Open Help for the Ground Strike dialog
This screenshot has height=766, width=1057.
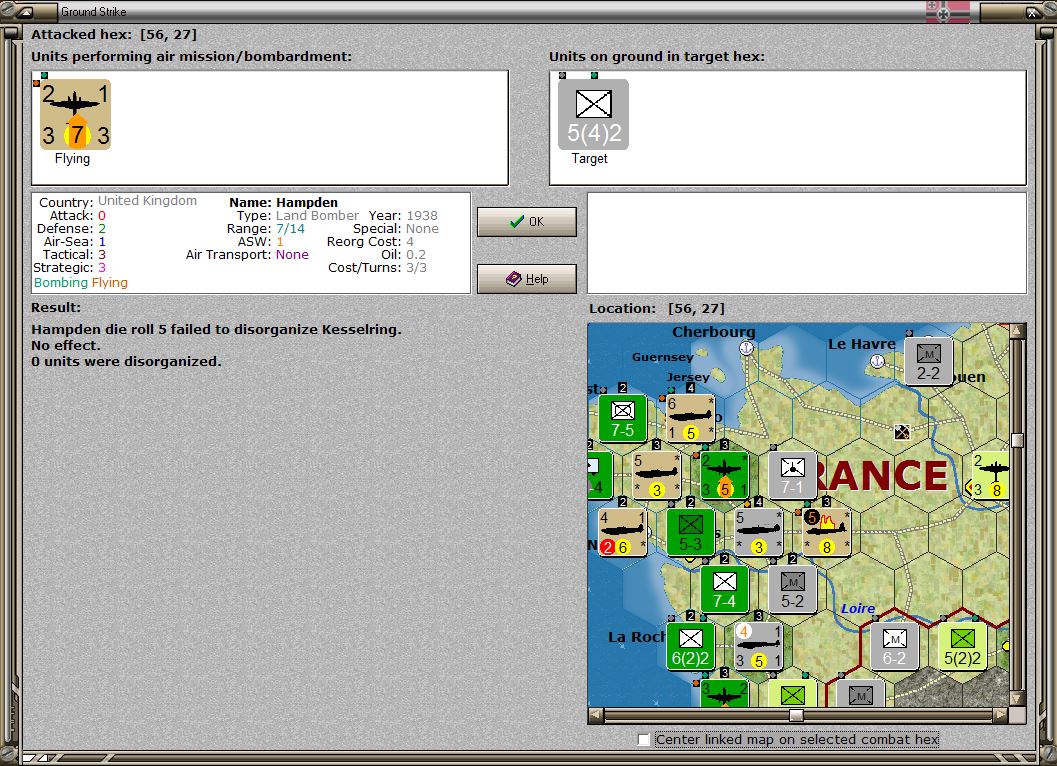pyautogui.click(x=526, y=278)
